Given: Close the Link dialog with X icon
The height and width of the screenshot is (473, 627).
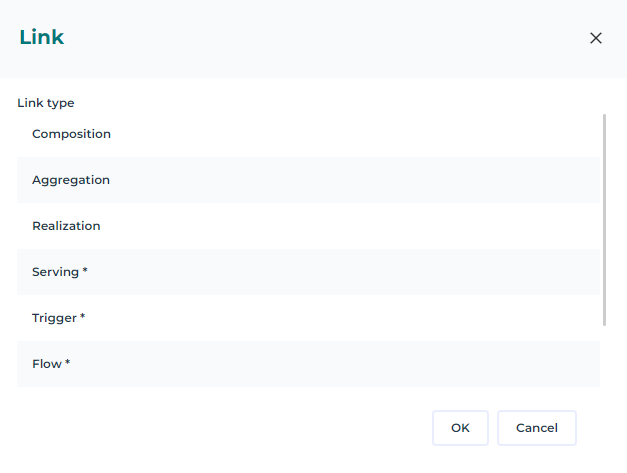Looking at the screenshot, I should [596, 38].
